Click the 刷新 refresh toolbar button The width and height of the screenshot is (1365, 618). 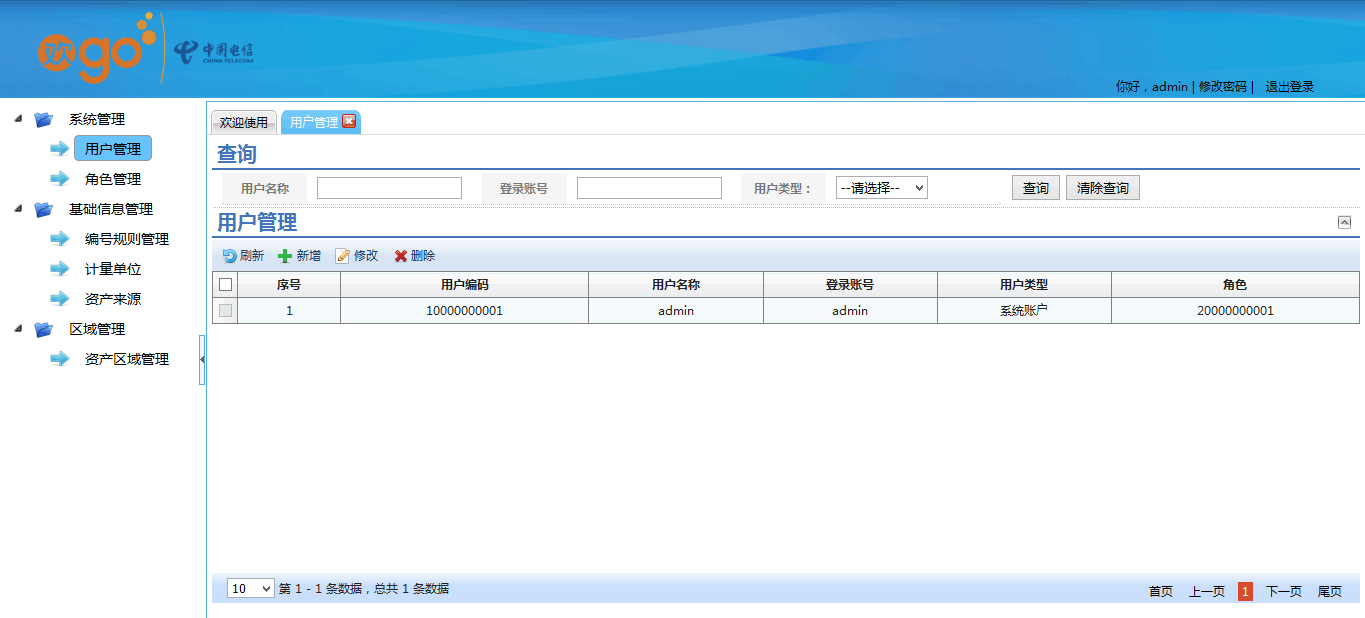point(243,256)
